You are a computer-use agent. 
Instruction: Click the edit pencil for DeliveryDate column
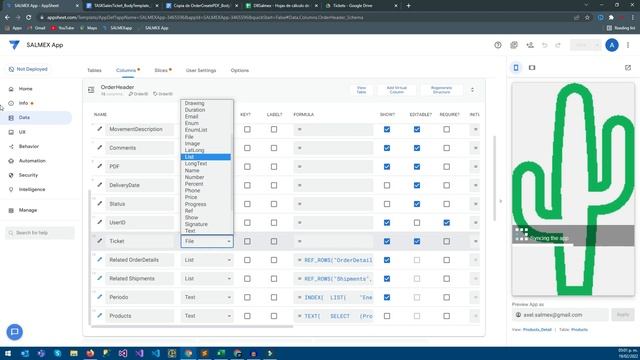(100, 185)
